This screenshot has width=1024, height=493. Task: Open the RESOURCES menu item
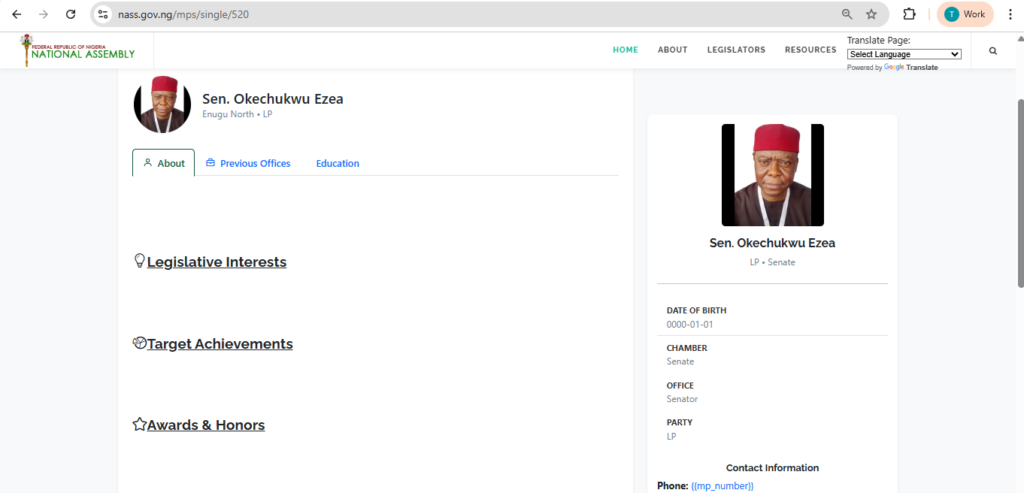coord(810,50)
